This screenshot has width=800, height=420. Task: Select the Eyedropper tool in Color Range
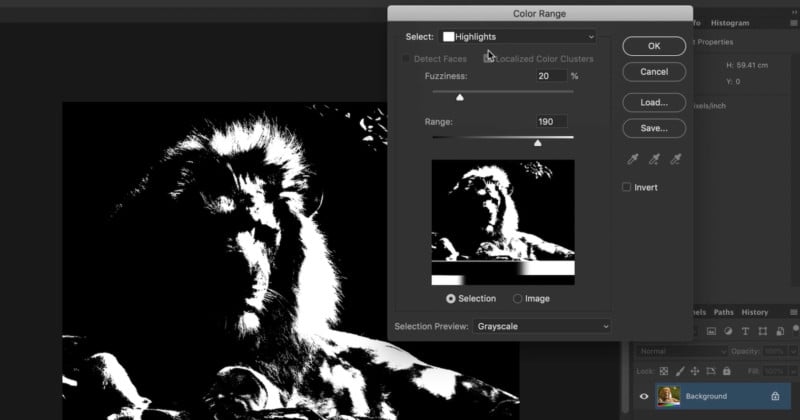point(633,159)
